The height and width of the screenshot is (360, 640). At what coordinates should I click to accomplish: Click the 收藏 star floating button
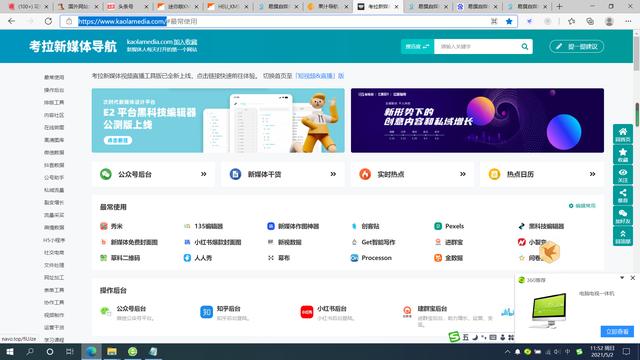pyautogui.click(x=623, y=155)
